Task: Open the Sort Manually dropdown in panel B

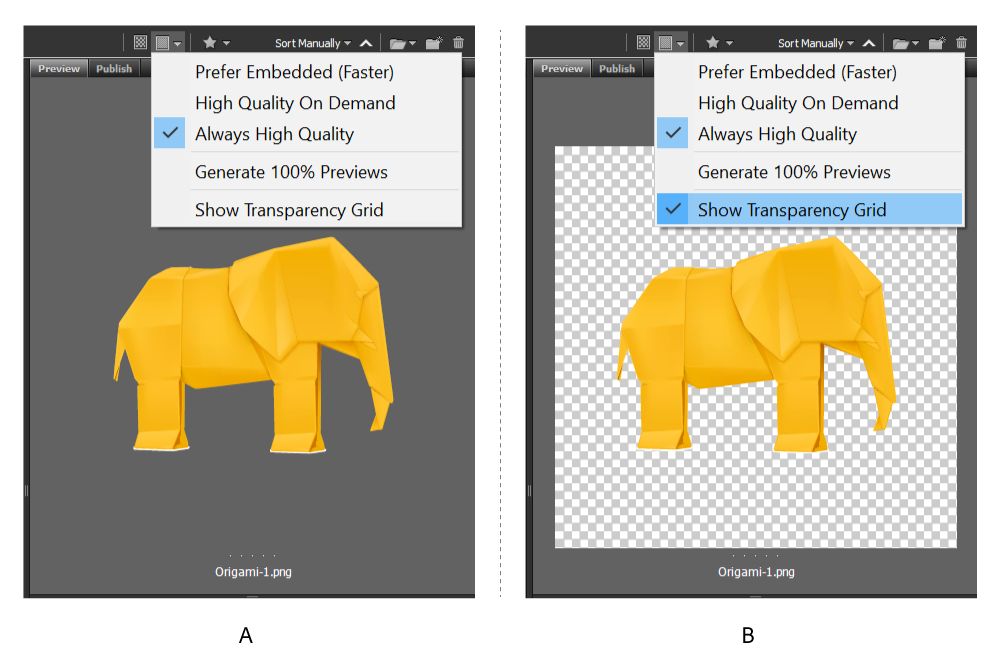Action: (815, 43)
